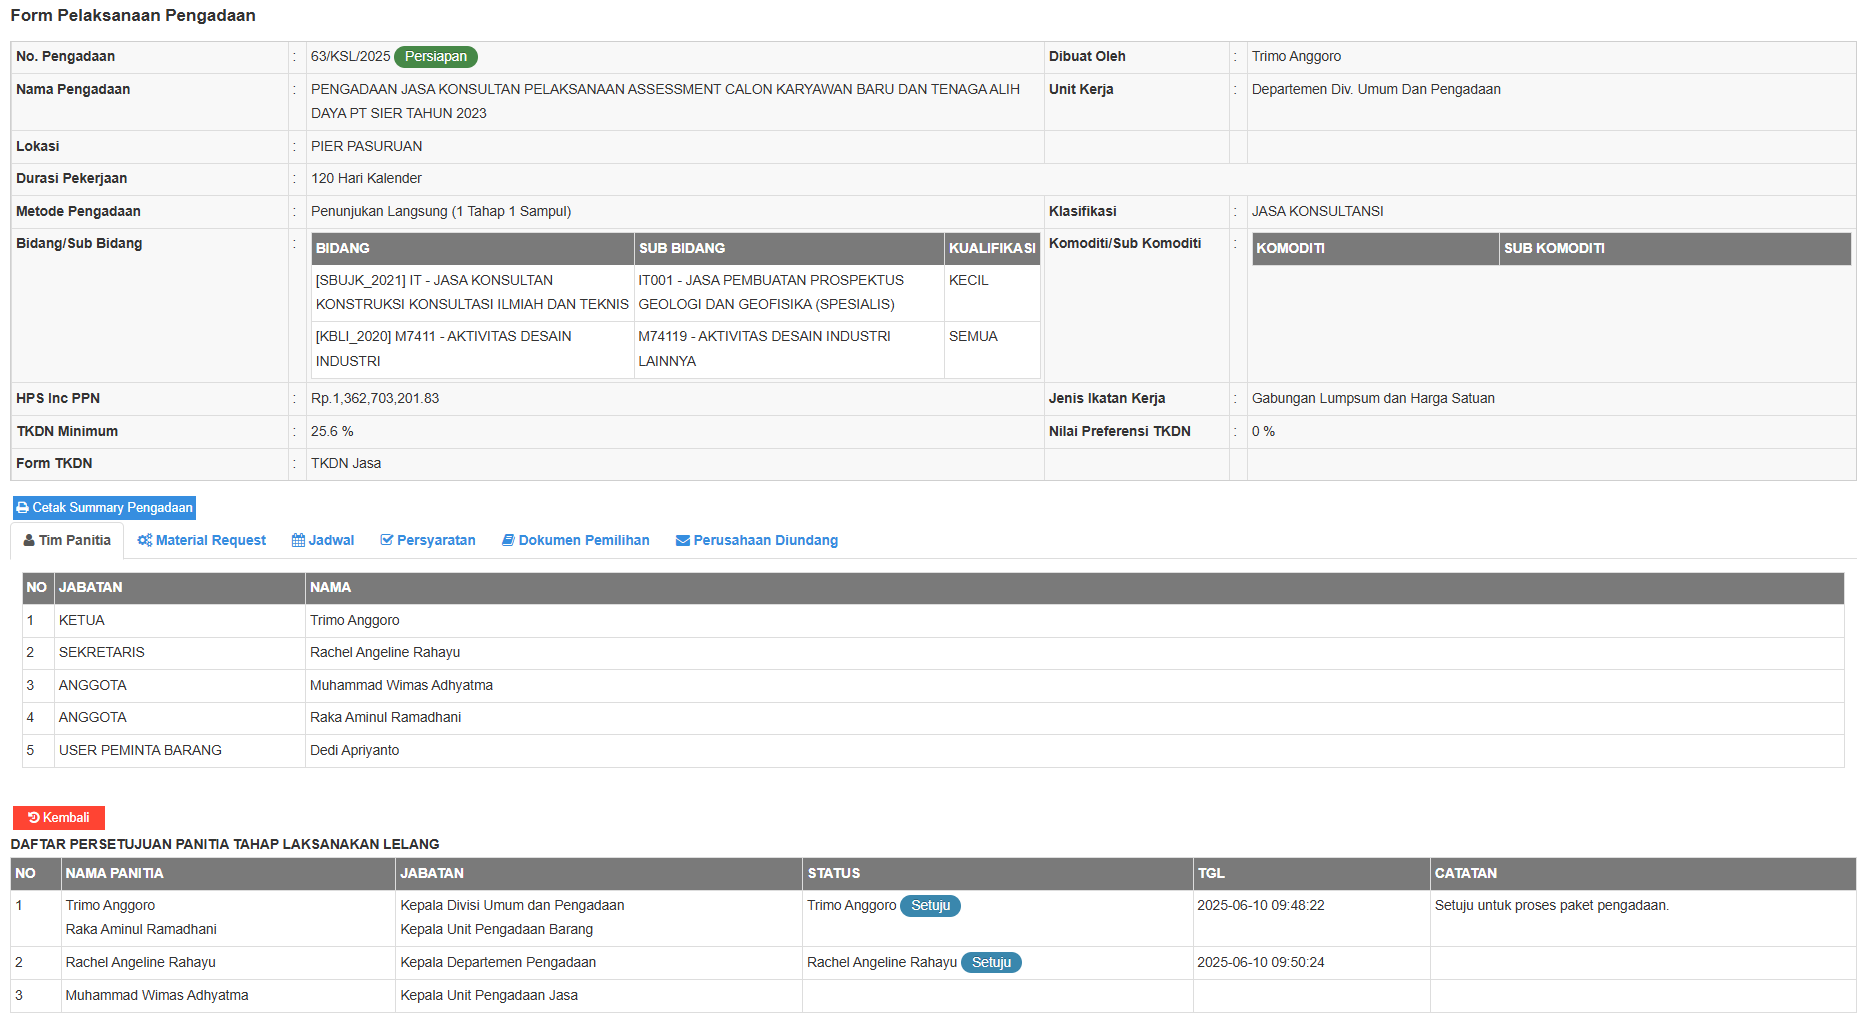This screenshot has width=1870, height=1018.
Task: Click Setuju badge next to Rachel Angeline Rahayu
Action: [x=991, y=963]
